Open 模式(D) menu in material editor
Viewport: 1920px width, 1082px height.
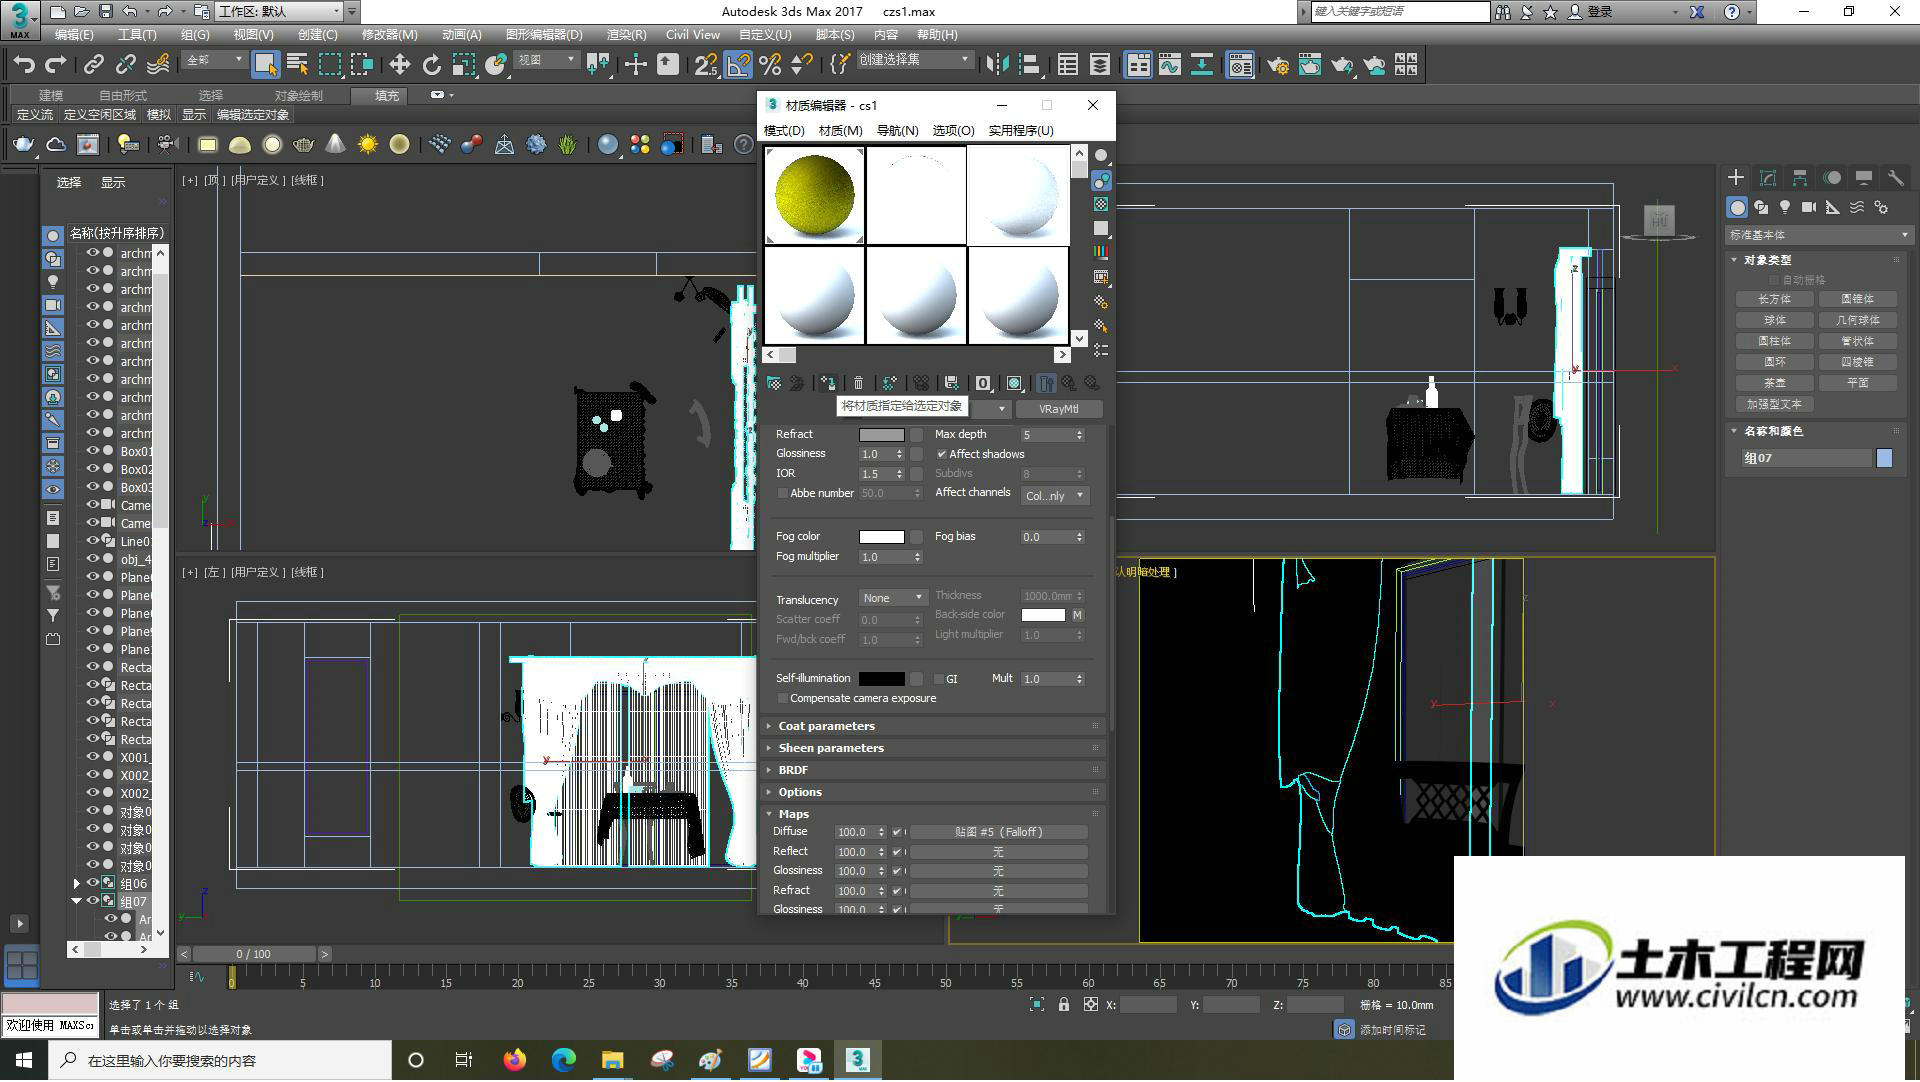point(784,131)
